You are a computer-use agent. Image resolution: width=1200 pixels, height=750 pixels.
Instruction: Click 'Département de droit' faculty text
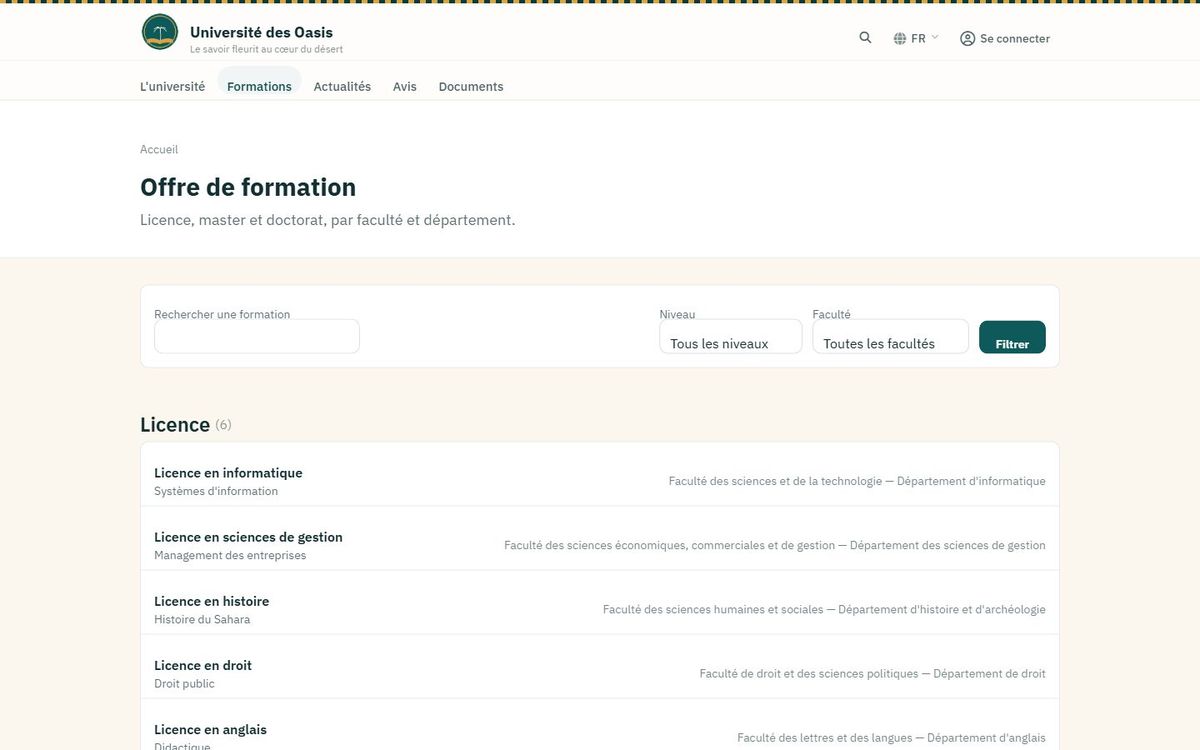pos(990,673)
